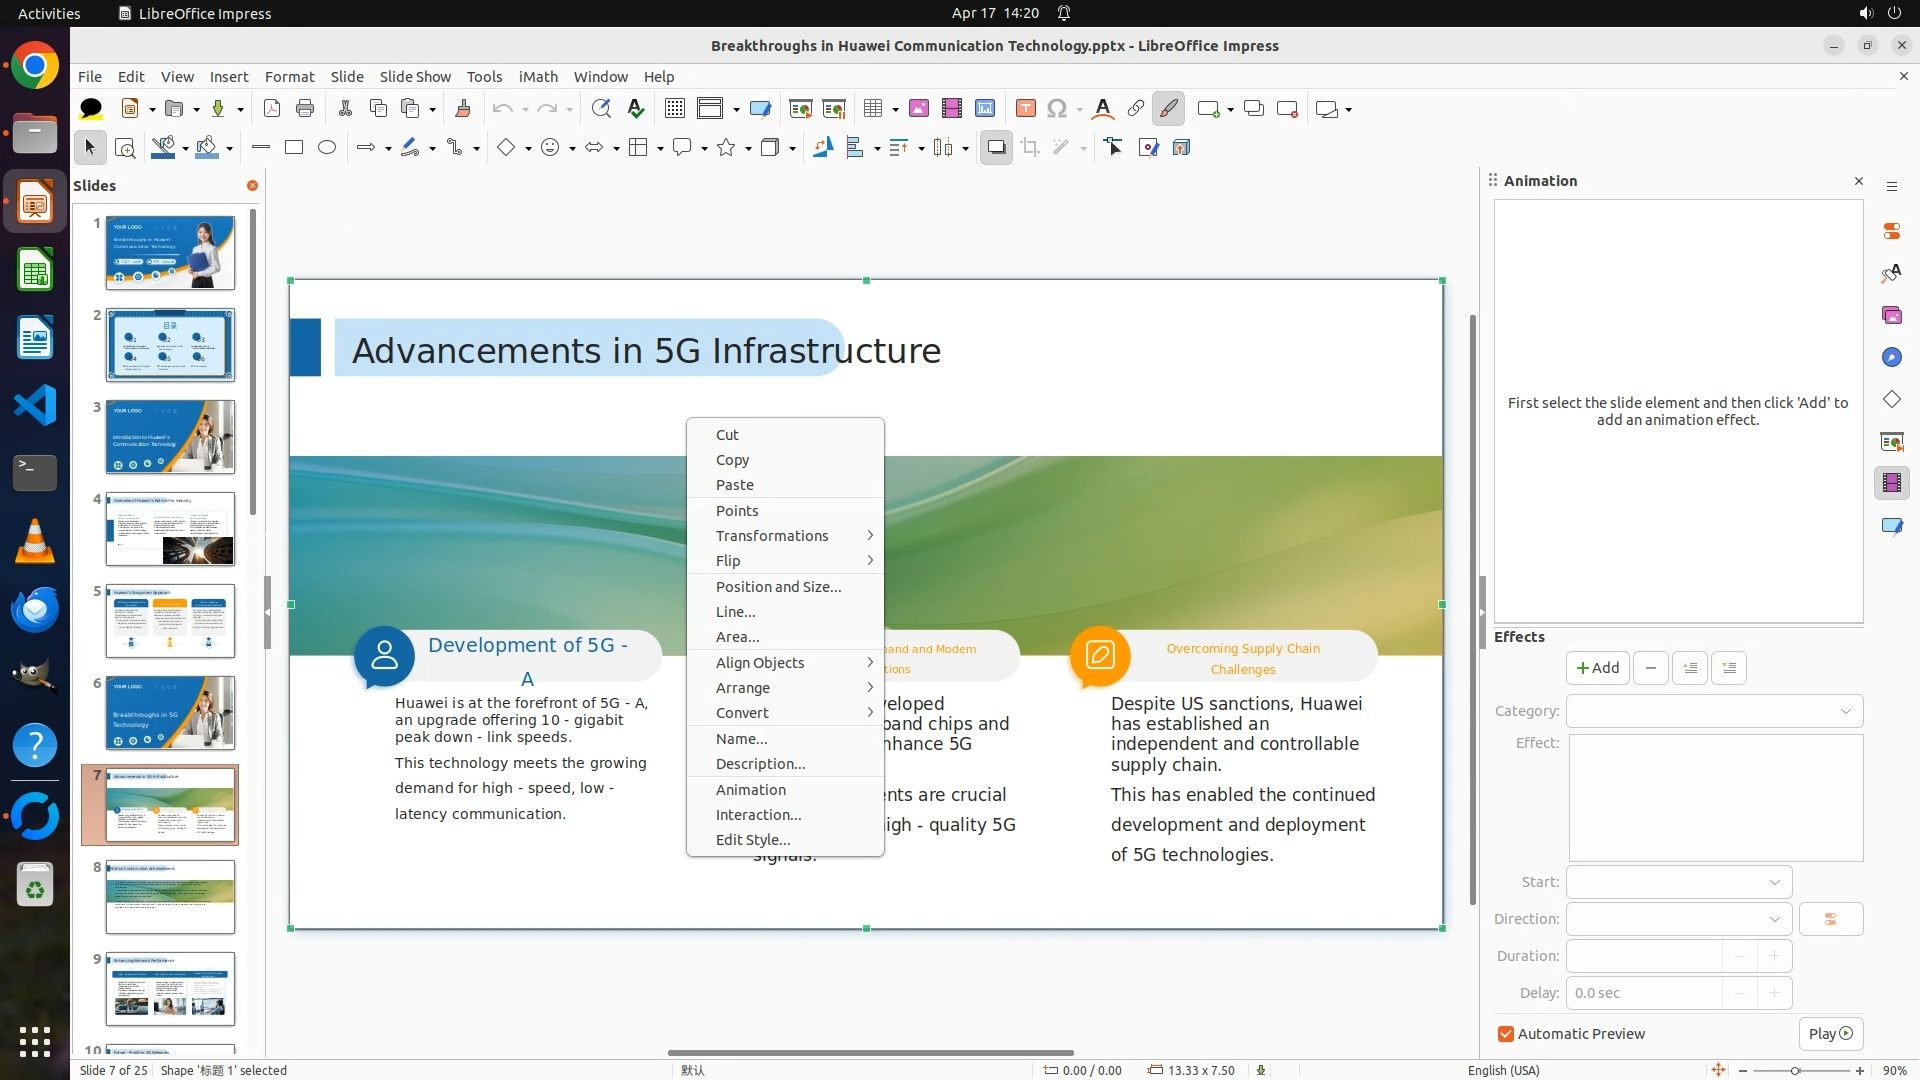Select slide 5 thumbnail in Slides panel
The image size is (1920, 1080).
[x=170, y=621]
